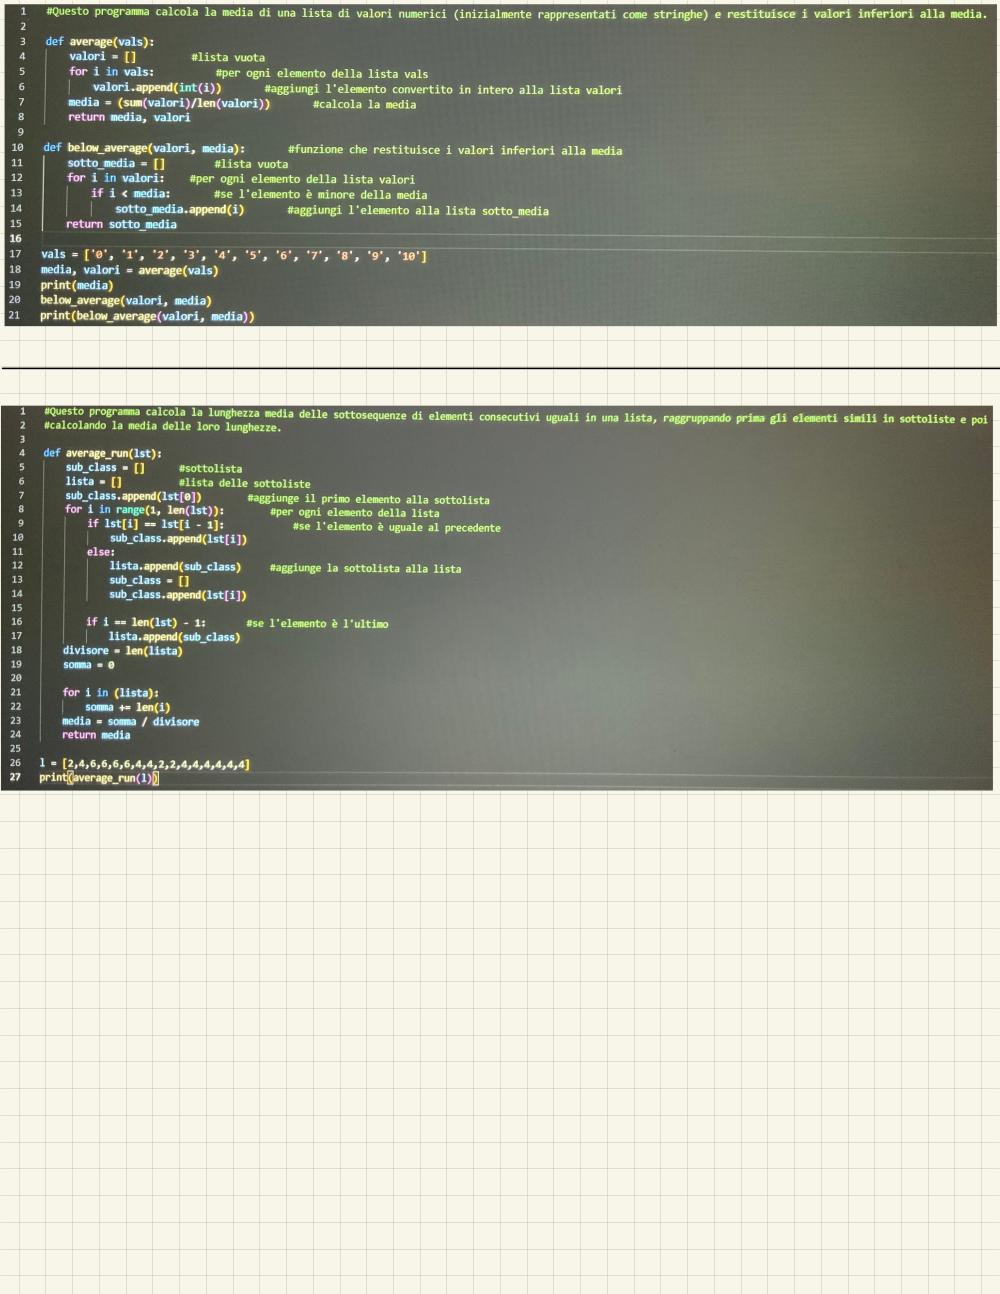The width and height of the screenshot is (1000, 1294).
Task: Open the top code photo about below-average values
Action: click(x=500, y=163)
